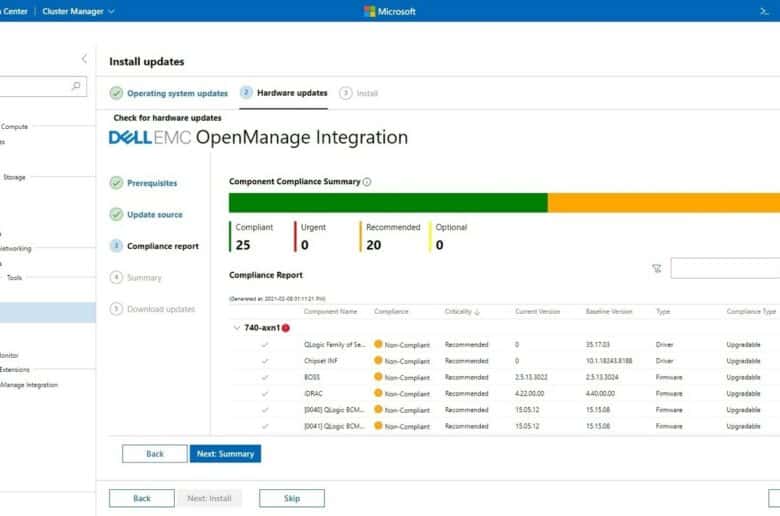This screenshot has width=780, height=516.
Task: Open the Download updates wizard step
Action: coord(152,309)
